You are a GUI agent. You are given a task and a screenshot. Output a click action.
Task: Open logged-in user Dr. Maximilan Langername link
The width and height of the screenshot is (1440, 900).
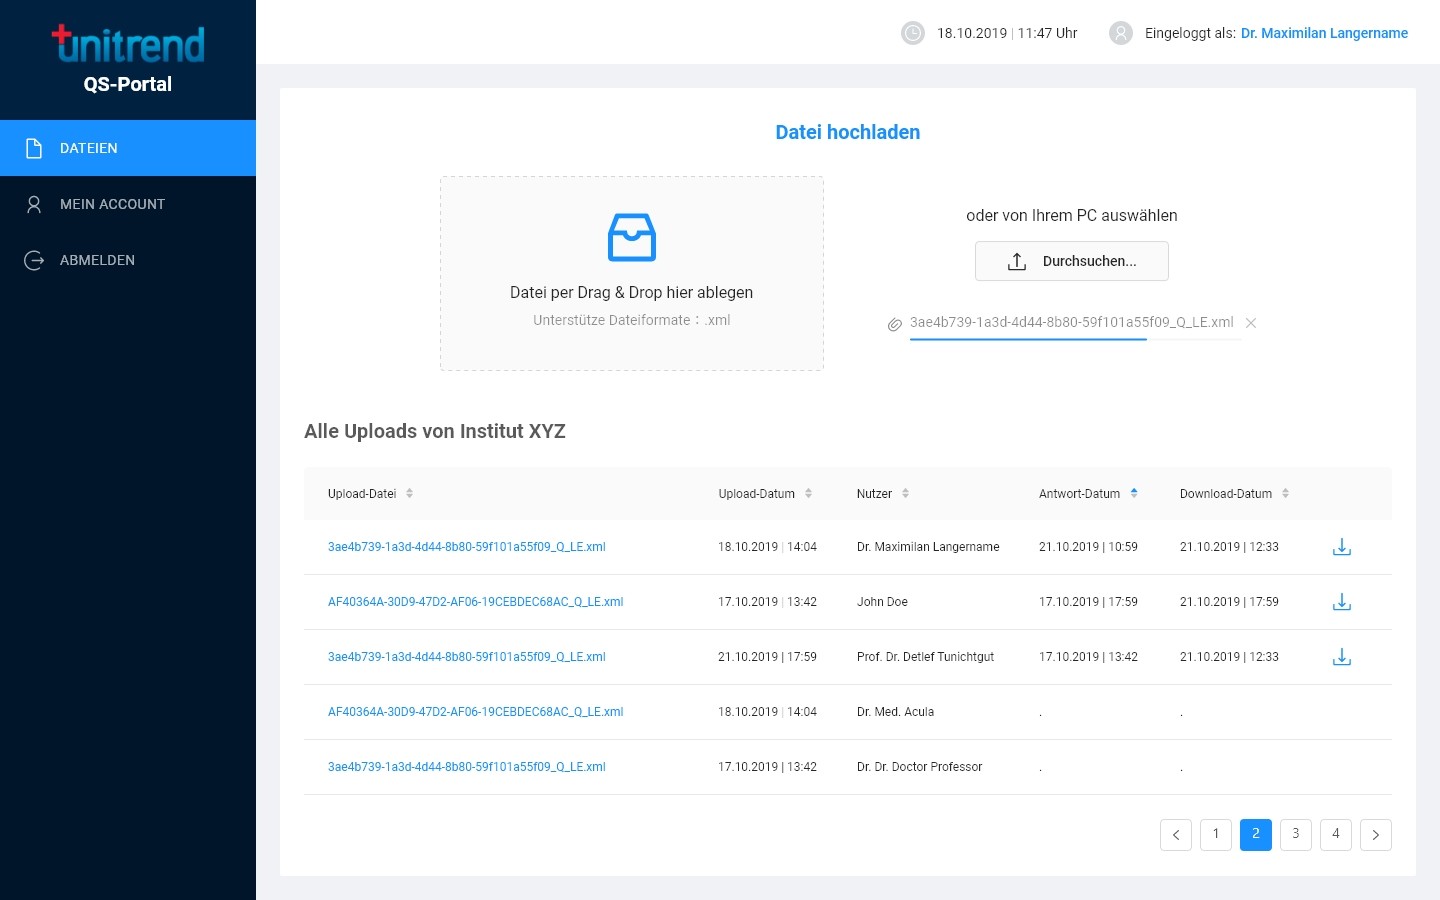(1324, 33)
